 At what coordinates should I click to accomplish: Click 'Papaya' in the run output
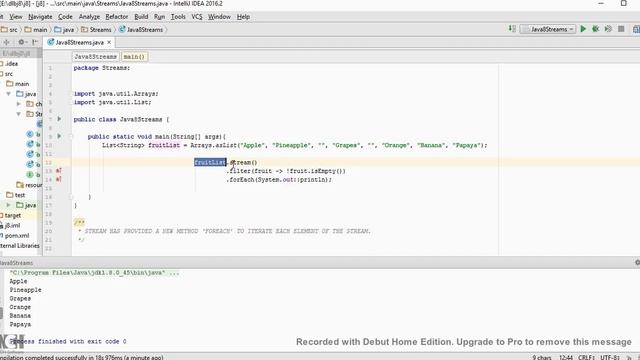(20, 324)
